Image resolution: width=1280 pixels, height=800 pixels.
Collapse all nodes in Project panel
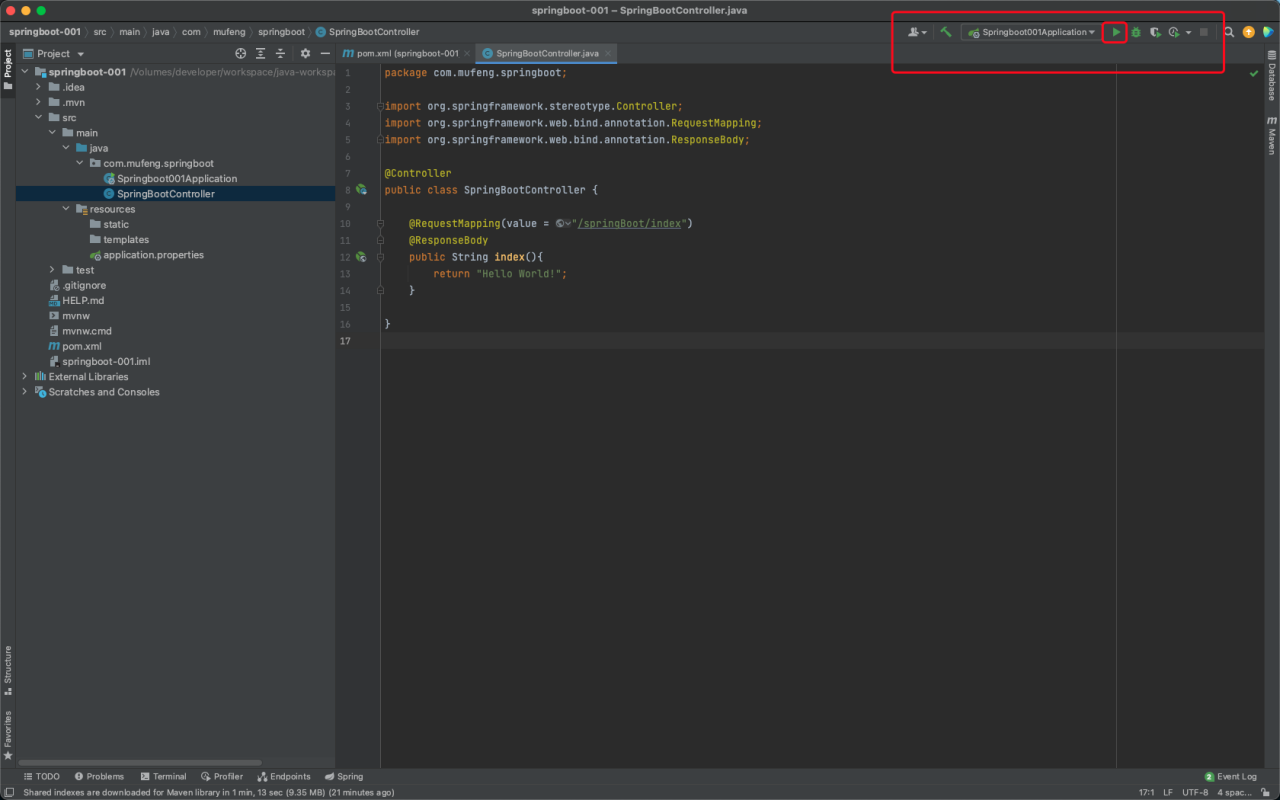point(280,53)
